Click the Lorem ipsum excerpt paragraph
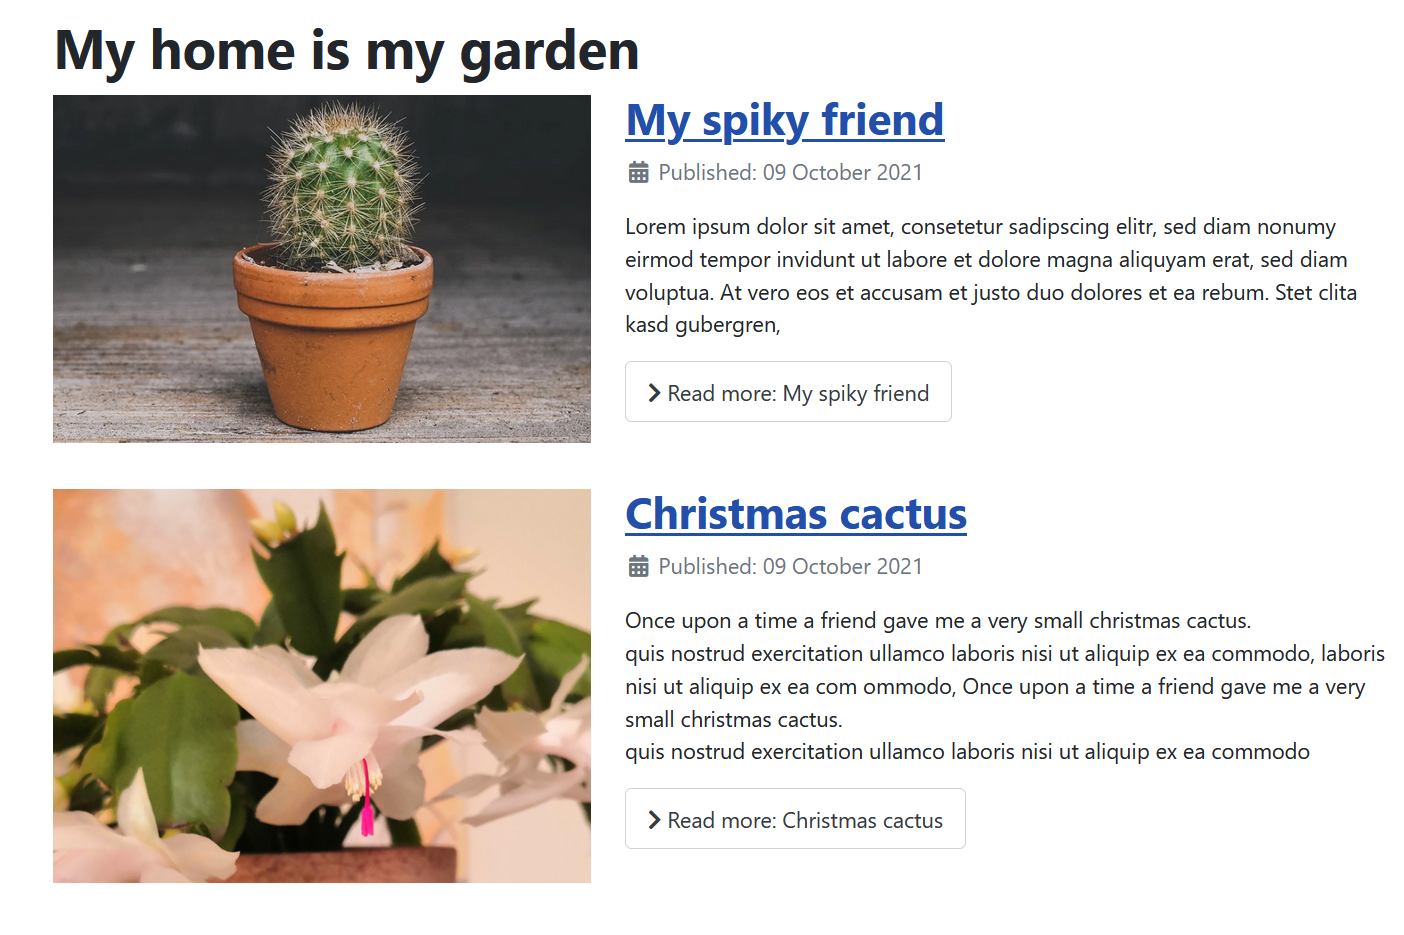This screenshot has height=935, width=1404. click(990, 275)
